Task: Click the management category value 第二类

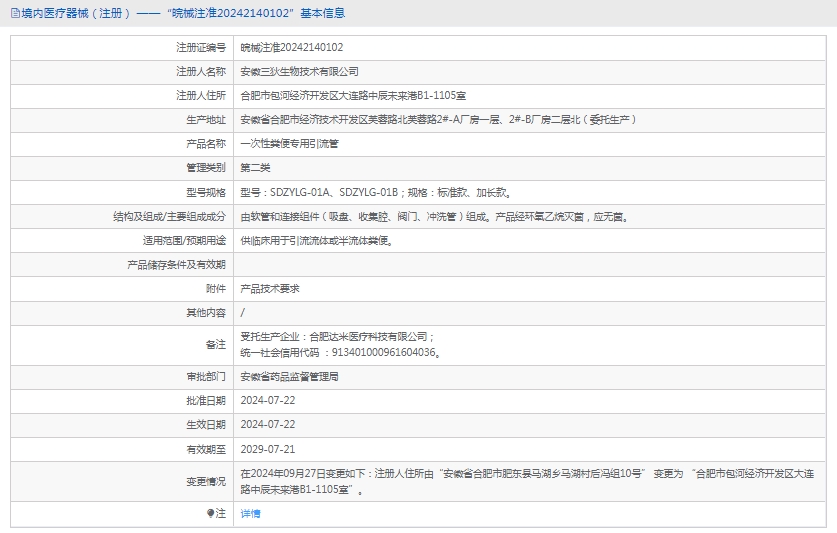Action: pyautogui.click(x=255, y=167)
